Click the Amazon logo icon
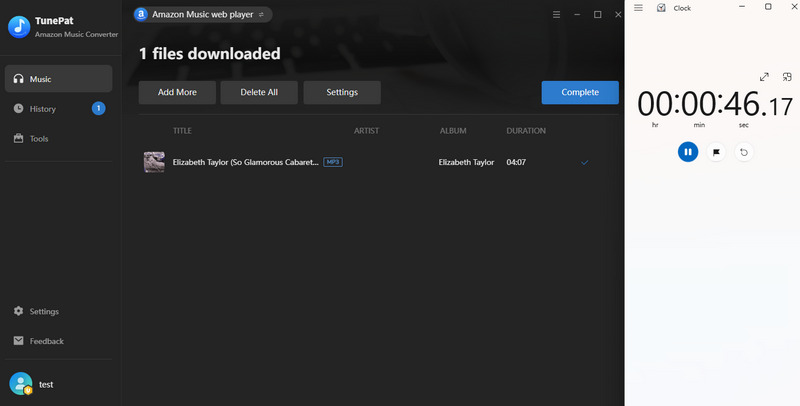800x406 pixels. coord(141,15)
